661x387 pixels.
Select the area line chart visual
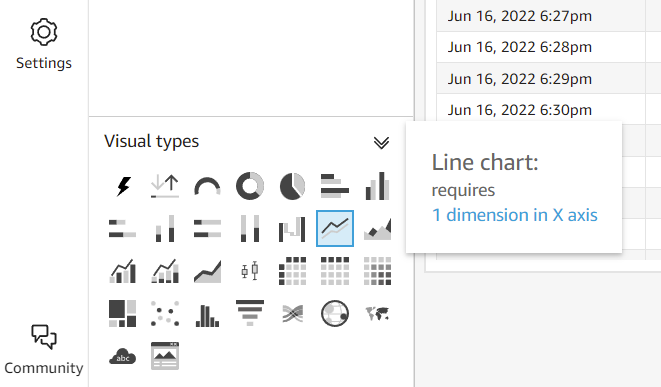377,228
